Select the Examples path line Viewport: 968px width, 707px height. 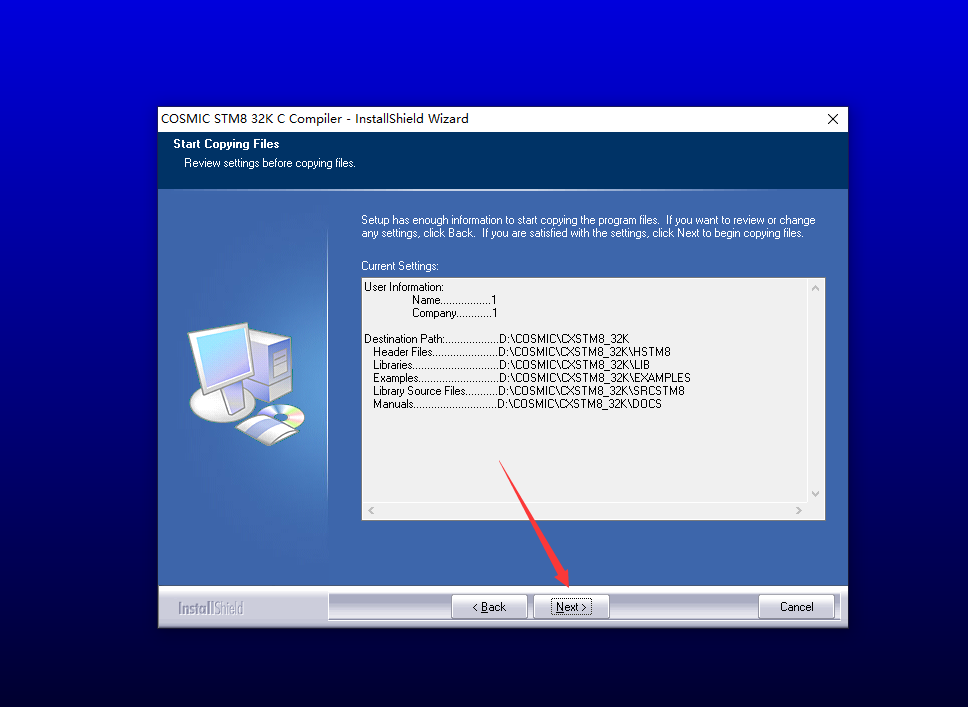pos(532,377)
